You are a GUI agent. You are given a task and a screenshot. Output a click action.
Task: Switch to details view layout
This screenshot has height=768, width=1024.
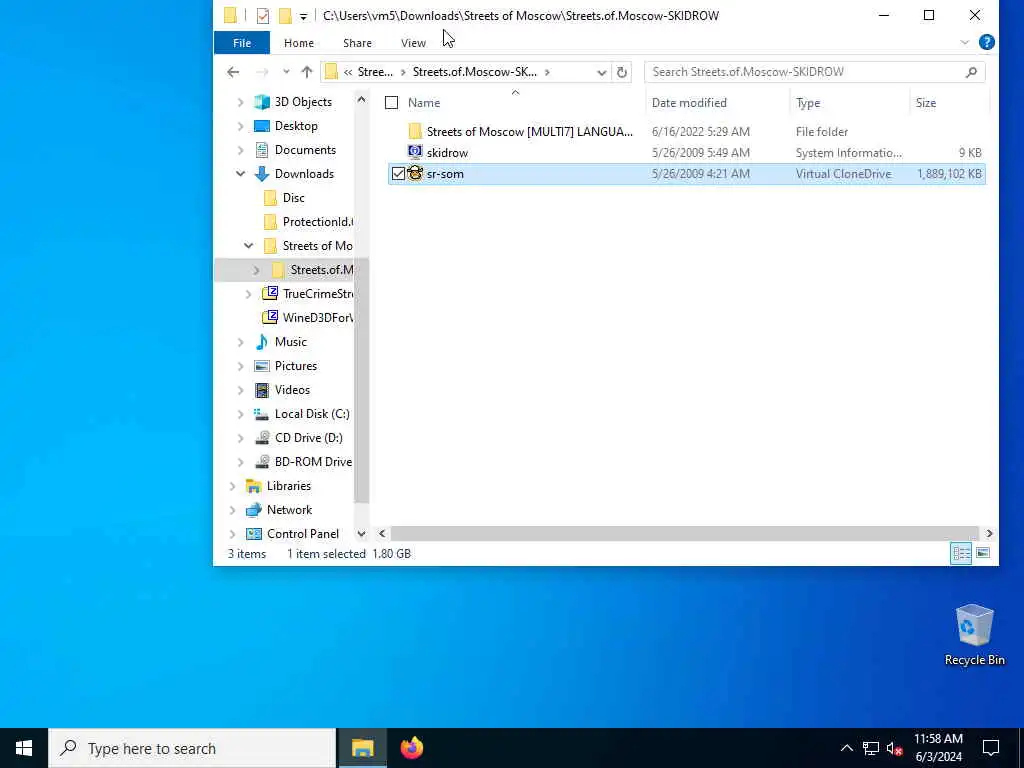961,554
